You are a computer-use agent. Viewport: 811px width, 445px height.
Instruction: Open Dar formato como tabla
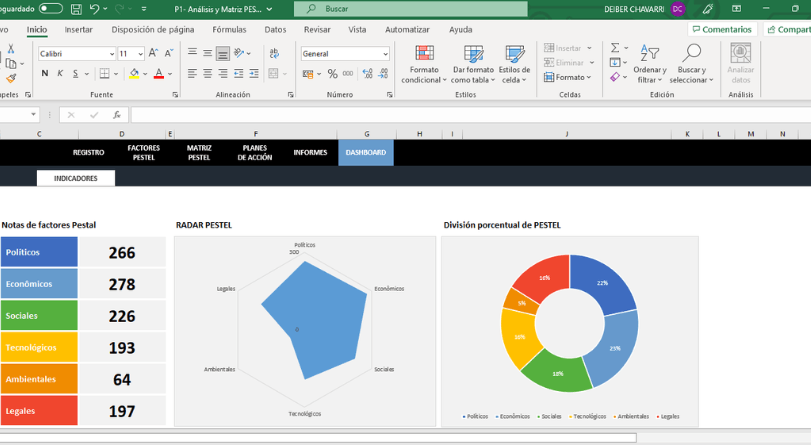click(x=473, y=64)
